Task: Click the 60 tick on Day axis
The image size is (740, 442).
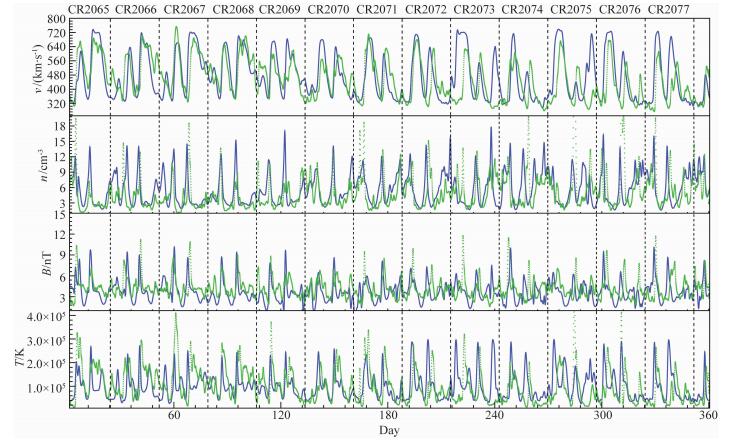Action: point(173,415)
